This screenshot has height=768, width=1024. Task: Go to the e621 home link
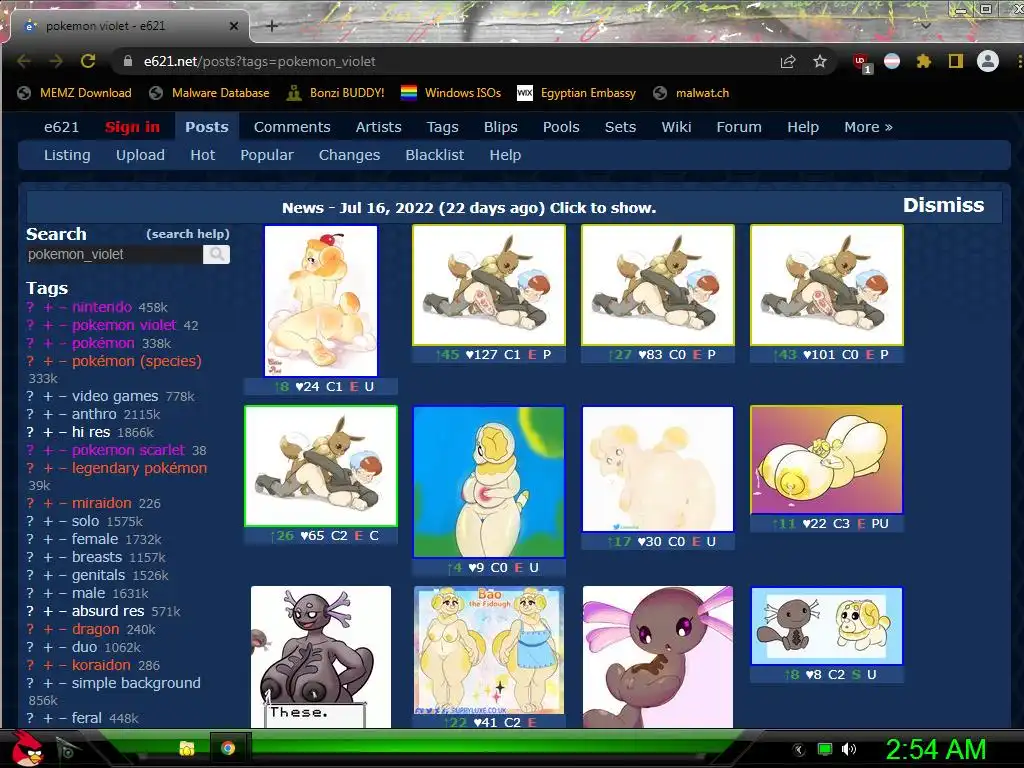coord(61,127)
